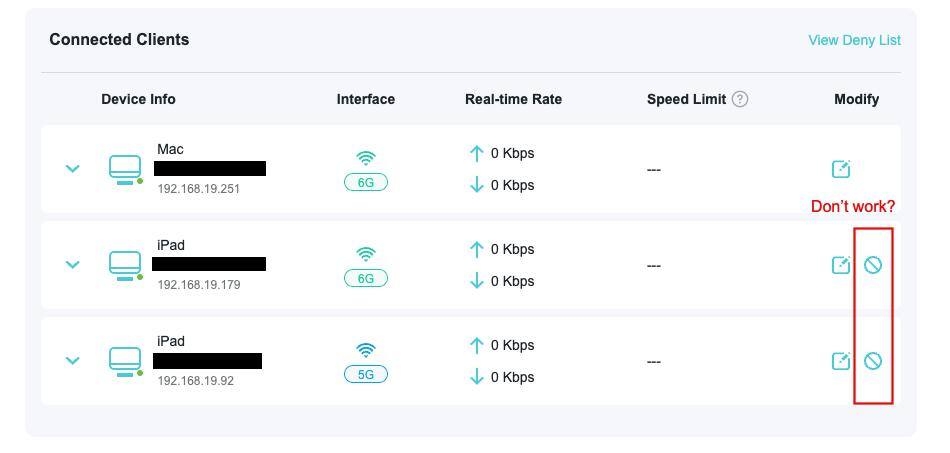Click the 6G Wi-Fi icon for Mac

coord(366,158)
